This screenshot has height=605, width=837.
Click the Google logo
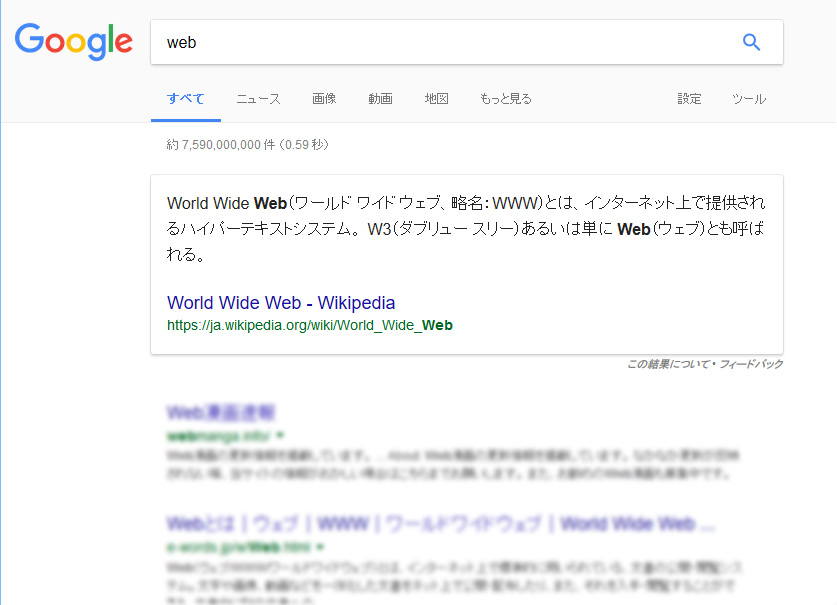tap(74, 42)
